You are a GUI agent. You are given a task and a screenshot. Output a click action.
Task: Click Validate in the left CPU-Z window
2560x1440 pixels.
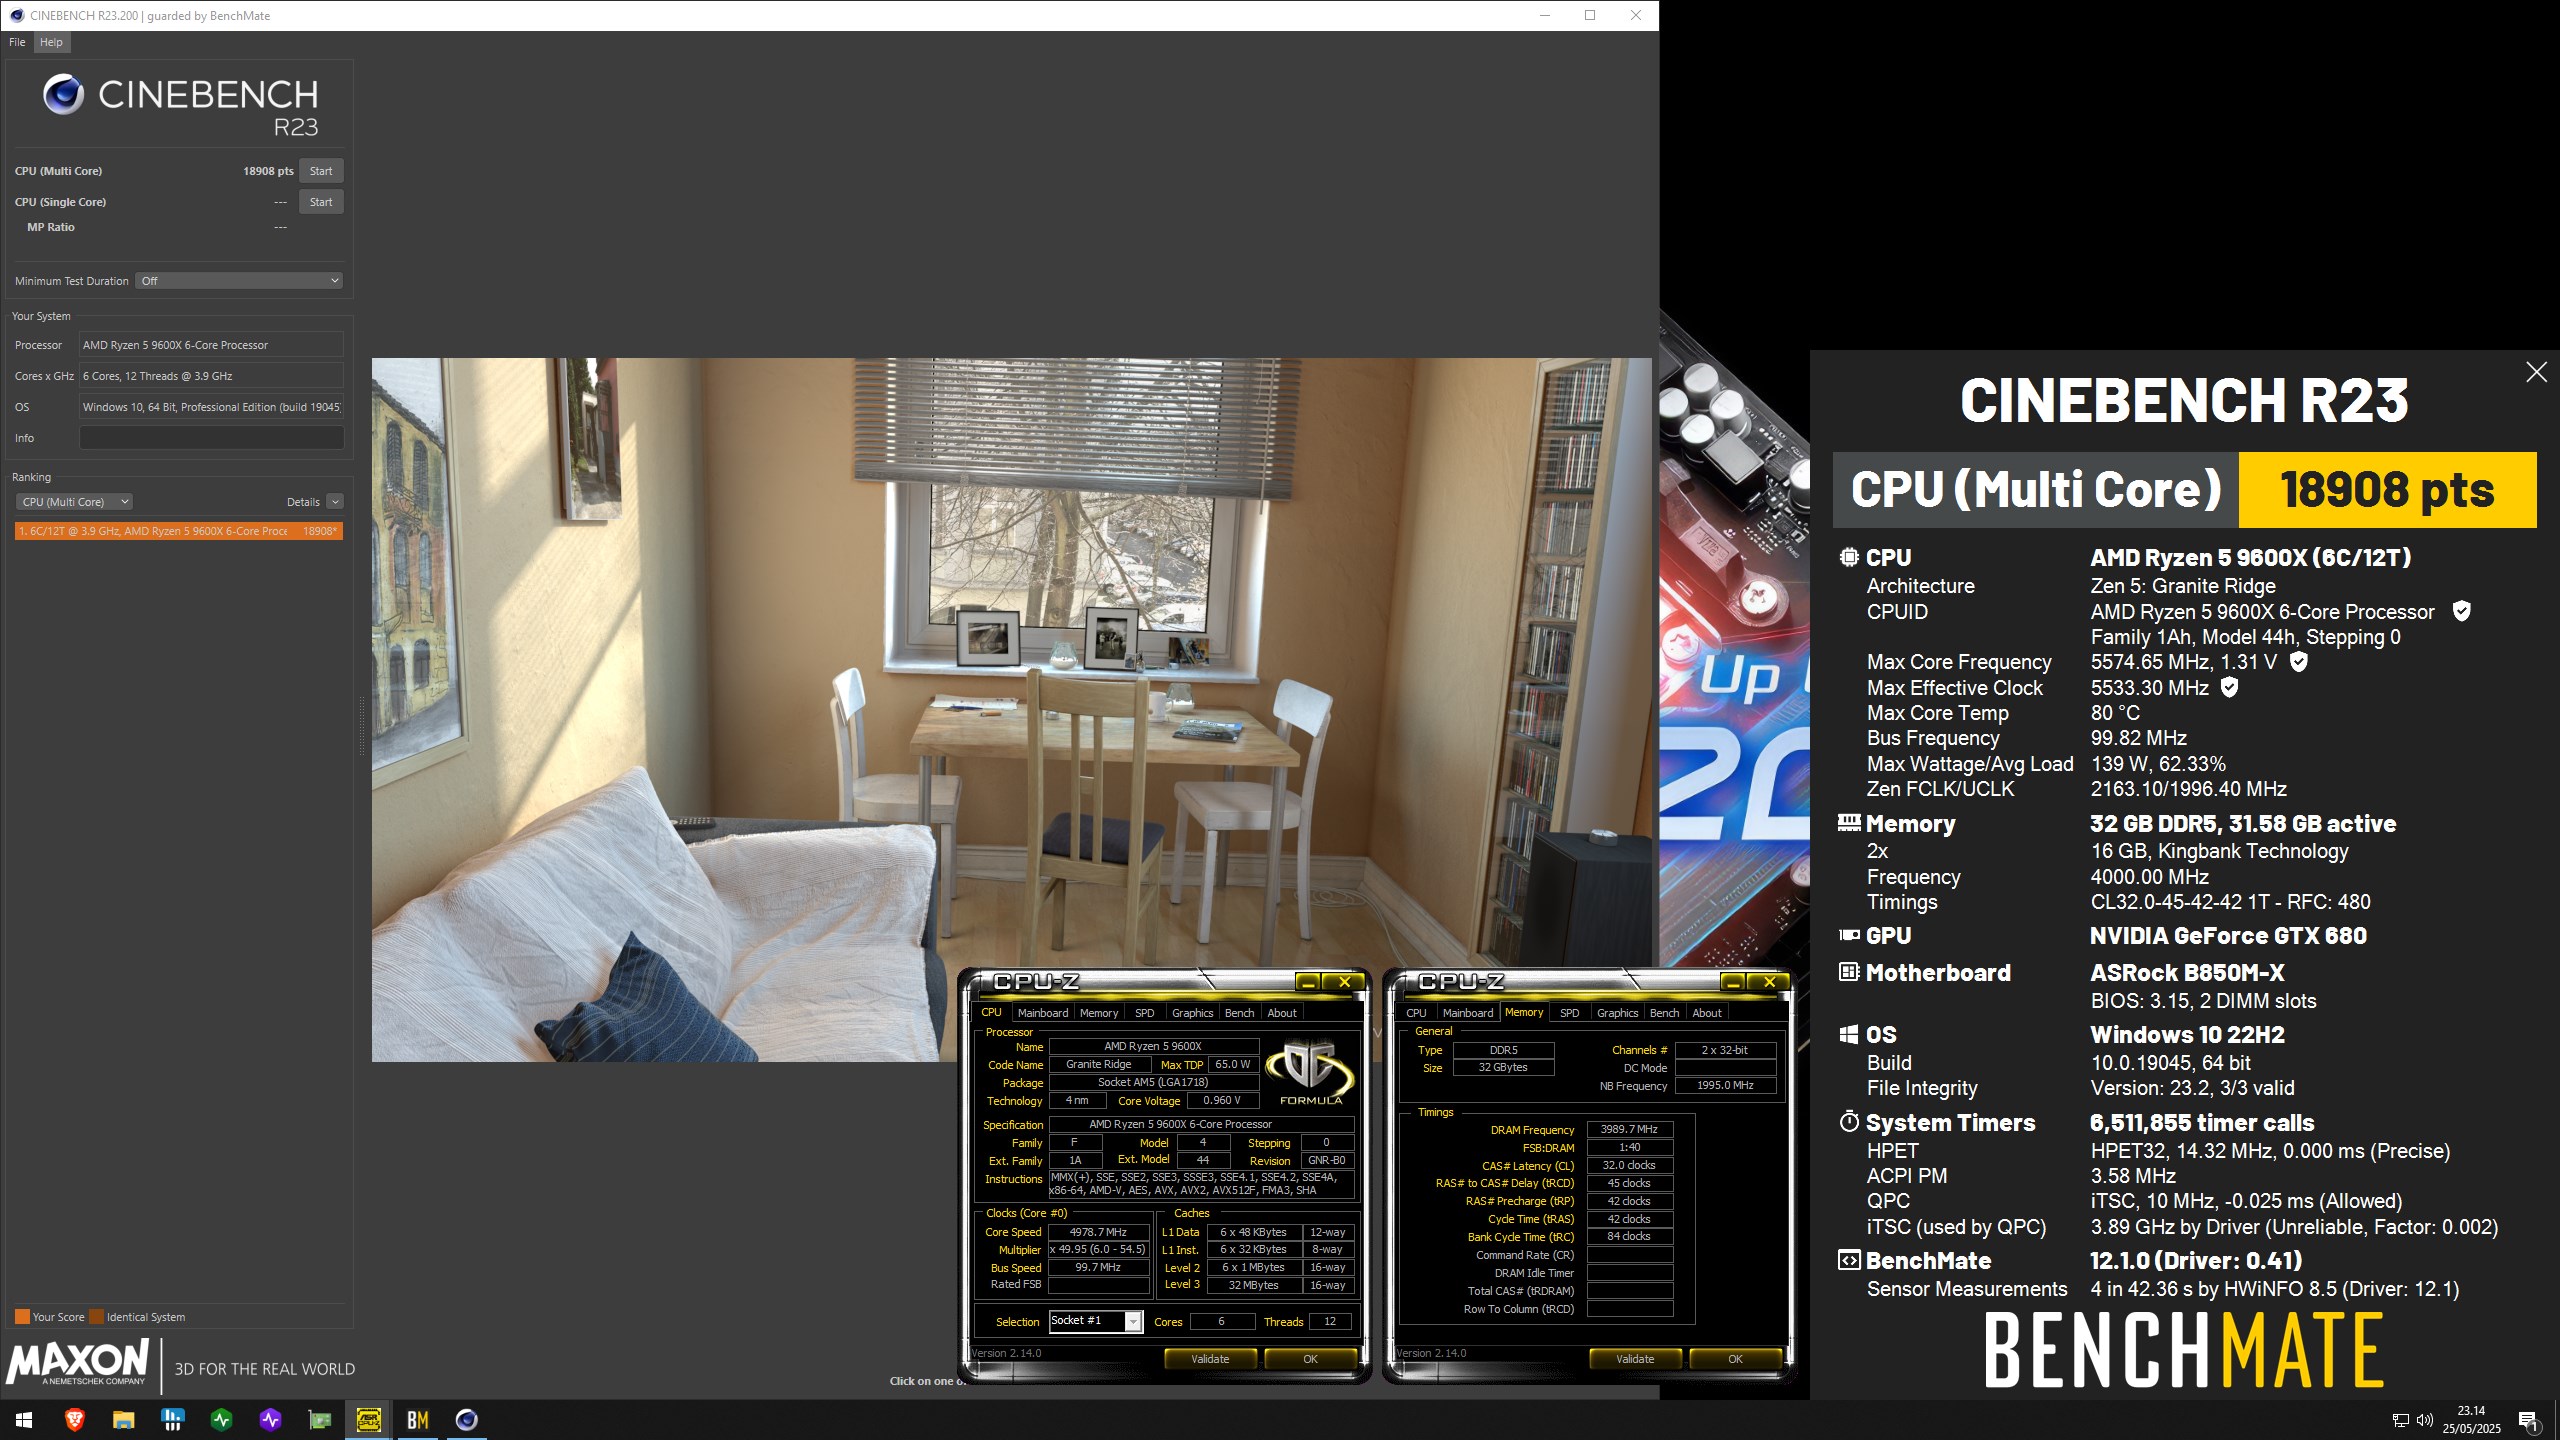[1210, 1359]
